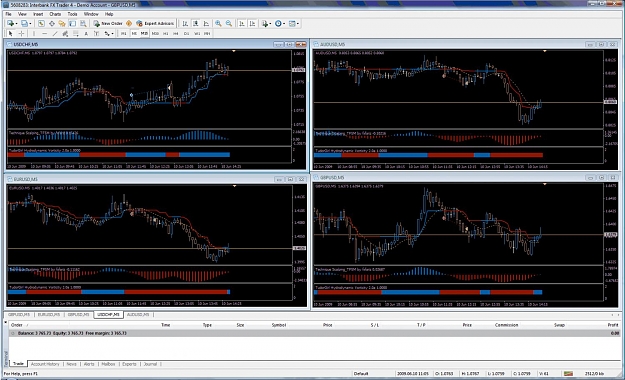Toggle Chart Shift on the chart
Image resolution: width=625 pixels, height=380 pixels.
(x=252, y=24)
